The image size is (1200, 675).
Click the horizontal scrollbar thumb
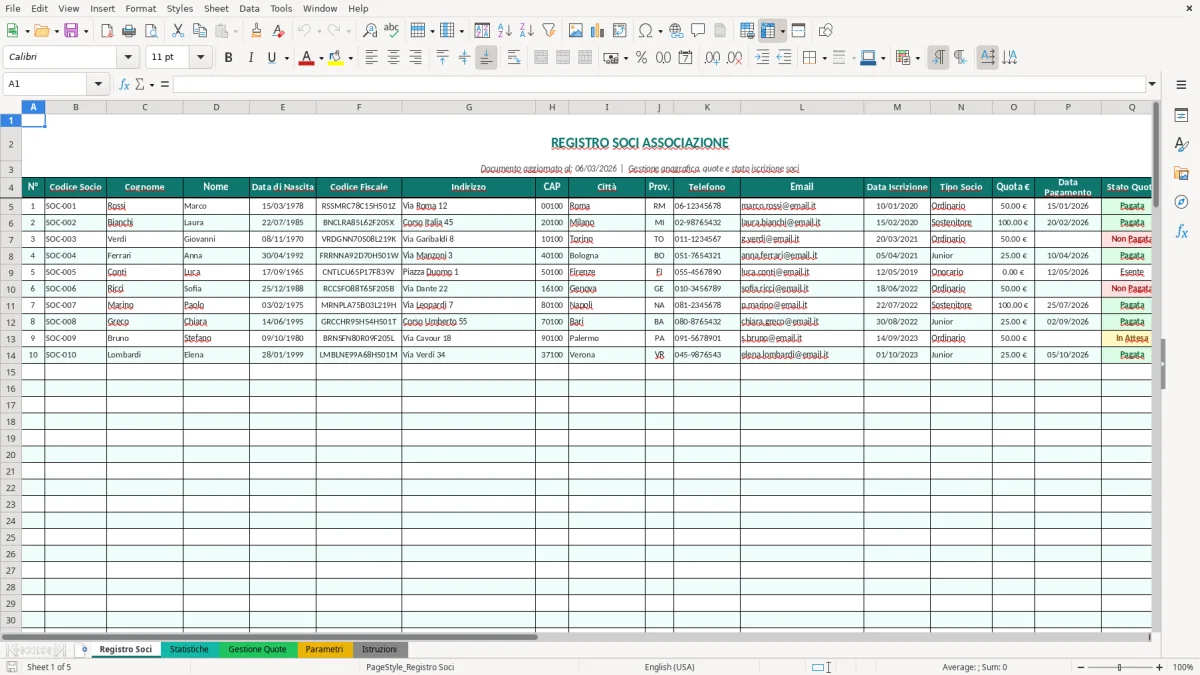tap(270, 637)
